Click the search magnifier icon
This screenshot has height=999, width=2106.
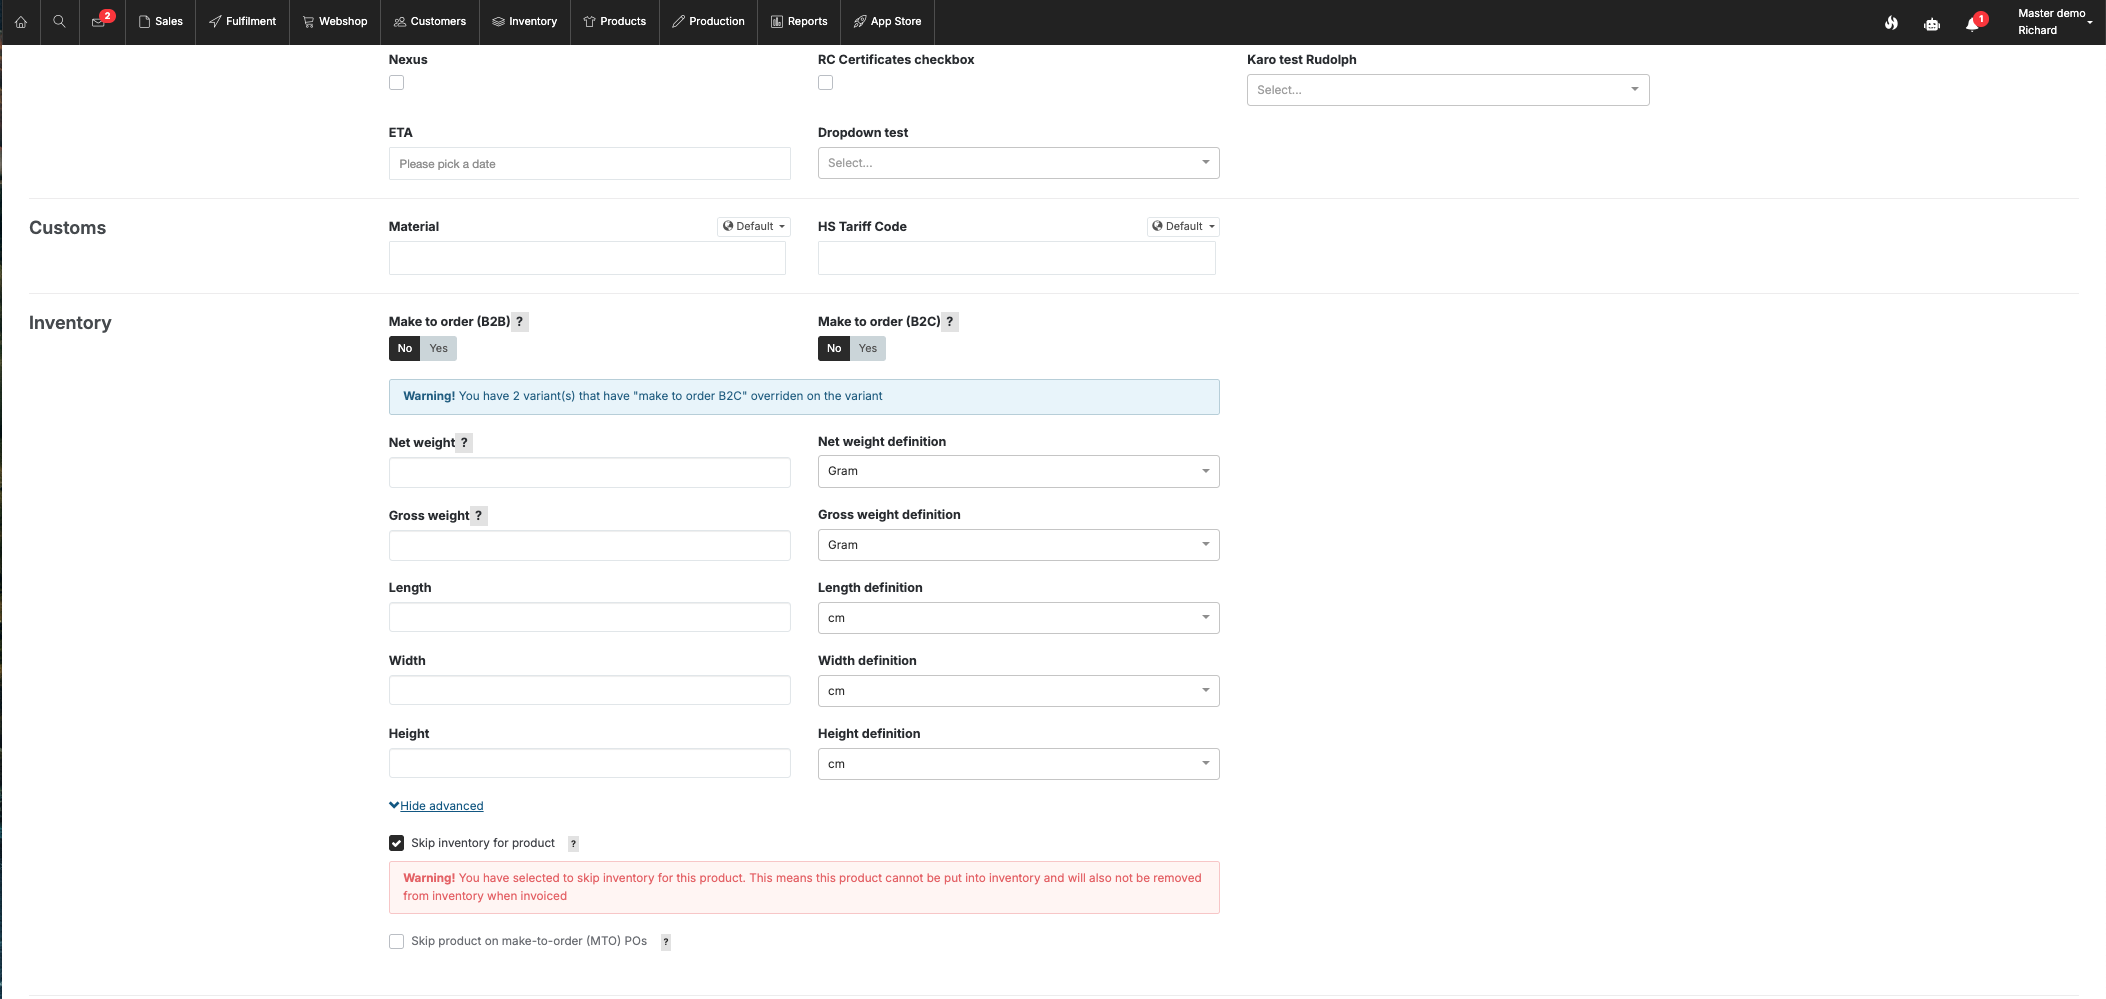(x=59, y=21)
